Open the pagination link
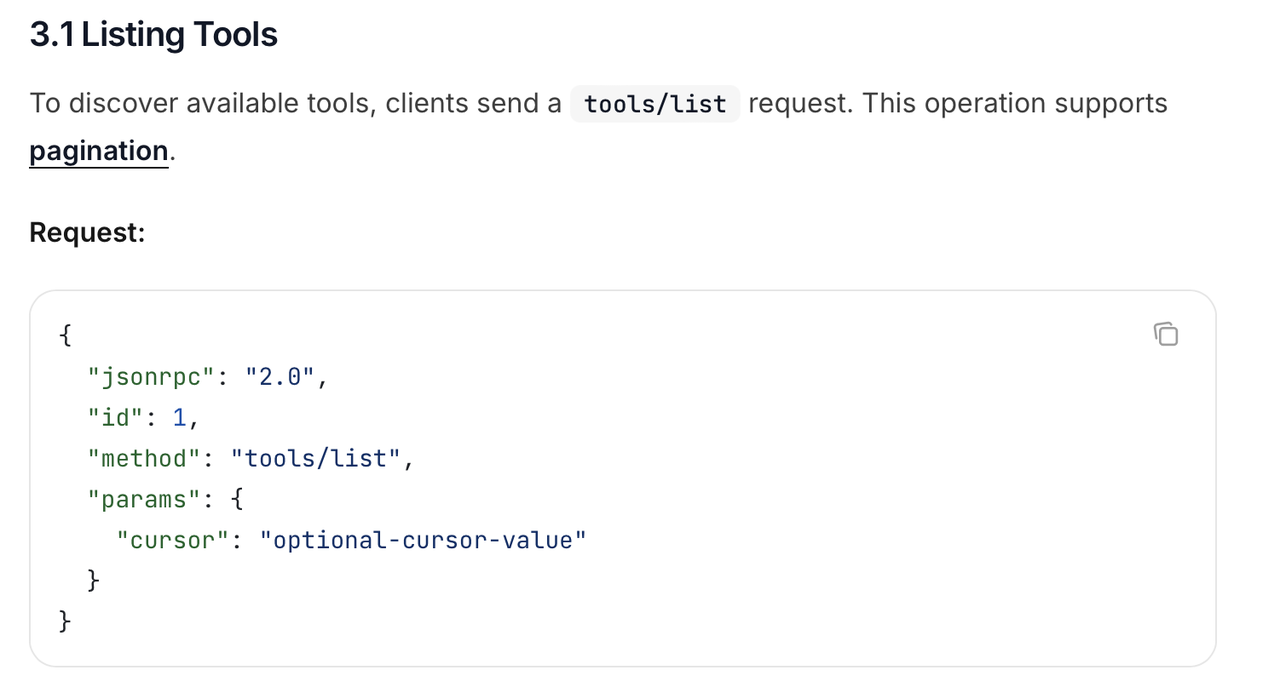Viewport: 1280px width, 693px height. coord(99,151)
